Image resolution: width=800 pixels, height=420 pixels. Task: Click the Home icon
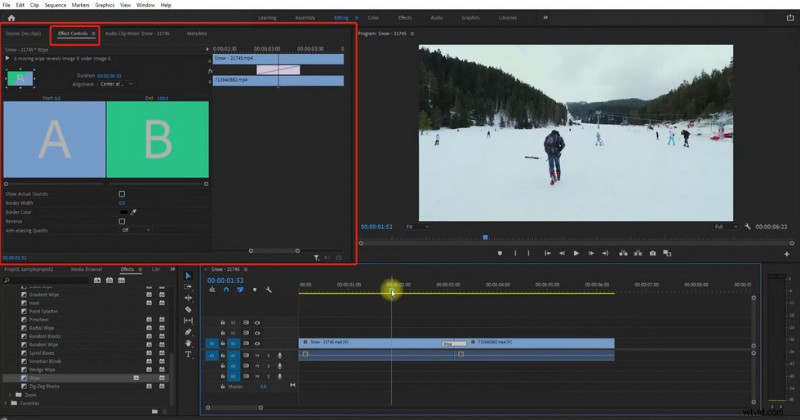(11, 17)
